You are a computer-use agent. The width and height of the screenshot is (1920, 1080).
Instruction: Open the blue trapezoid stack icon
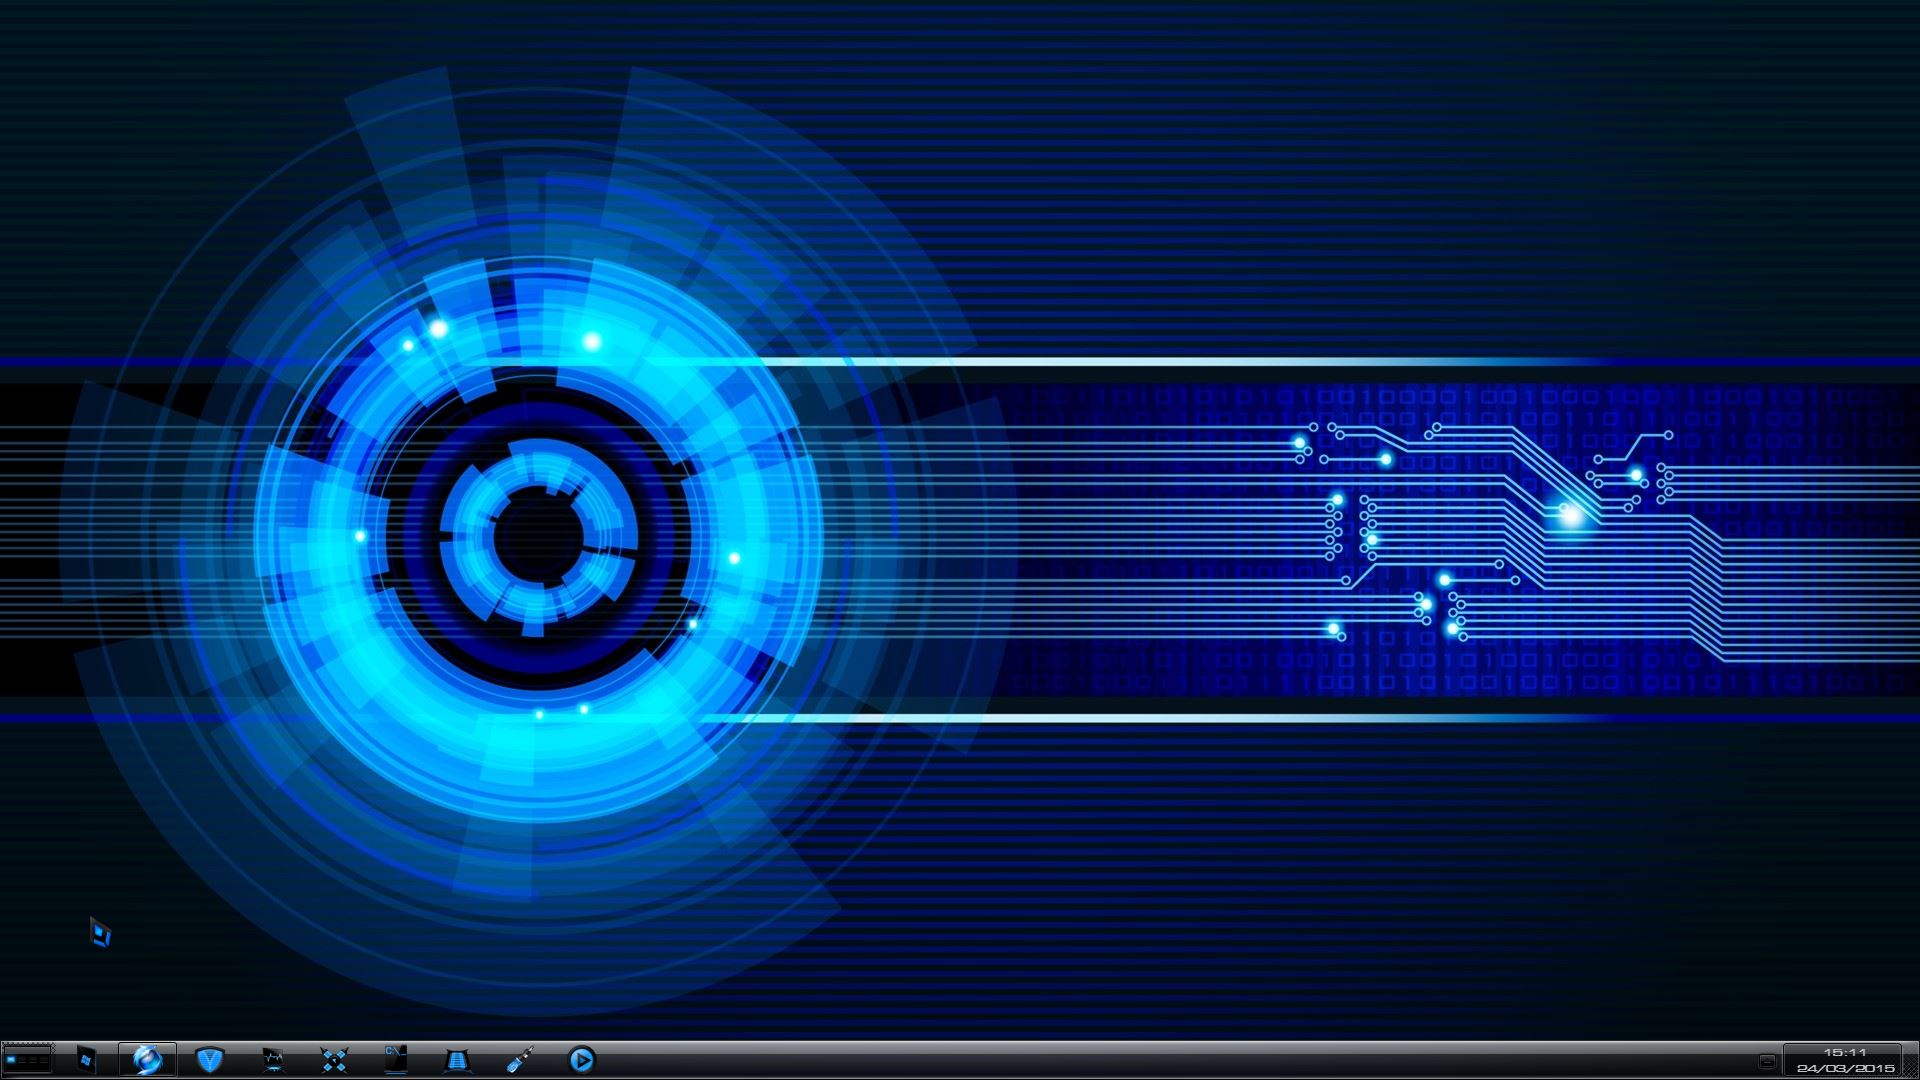(x=458, y=1059)
